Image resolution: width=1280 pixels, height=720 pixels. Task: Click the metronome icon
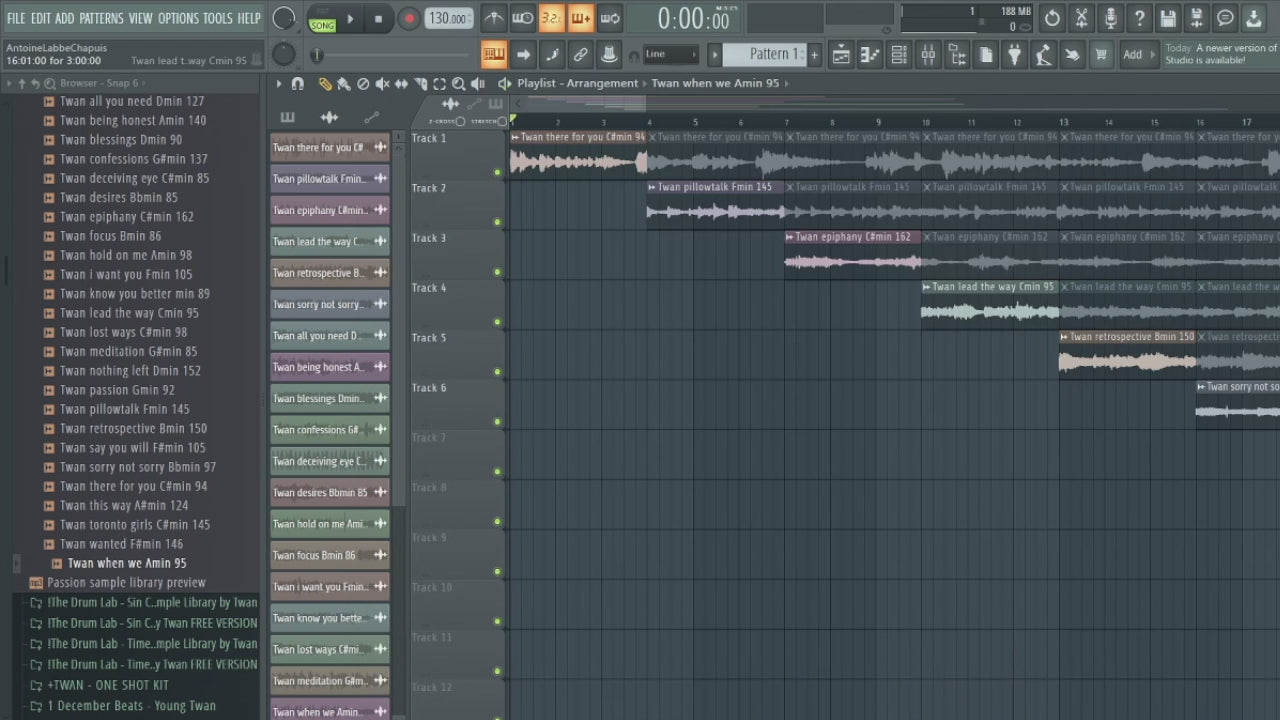(x=494, y=18)
